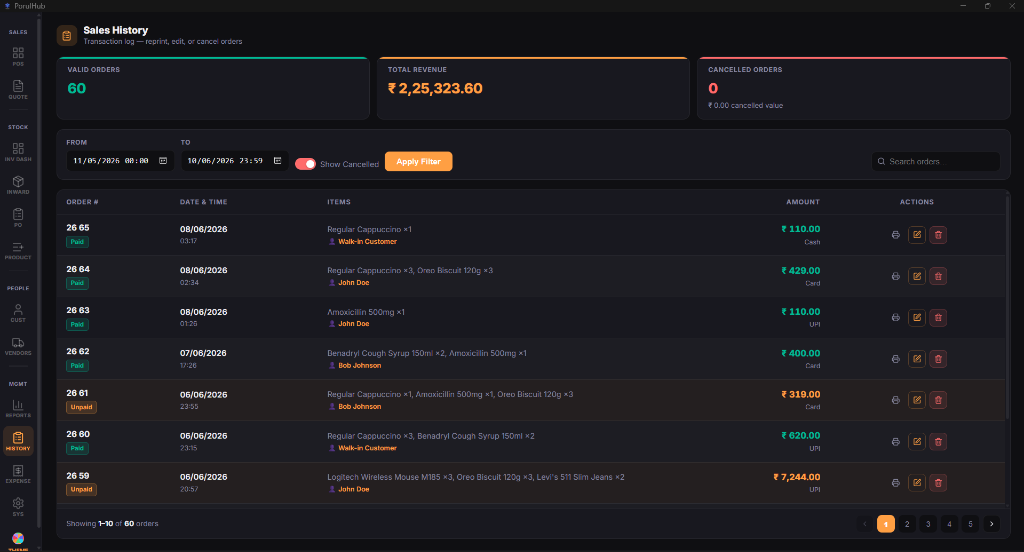The height and width of the screenshot is (552, 1024).
Task: Delete unpaid order 26 61
Action: [938, 400]
